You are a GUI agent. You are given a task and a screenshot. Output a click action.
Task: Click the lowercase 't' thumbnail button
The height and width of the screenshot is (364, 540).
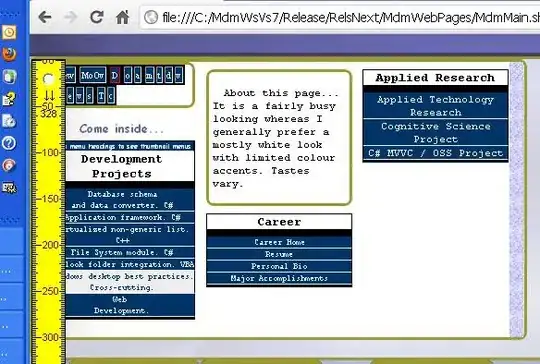tap(159, 75)
